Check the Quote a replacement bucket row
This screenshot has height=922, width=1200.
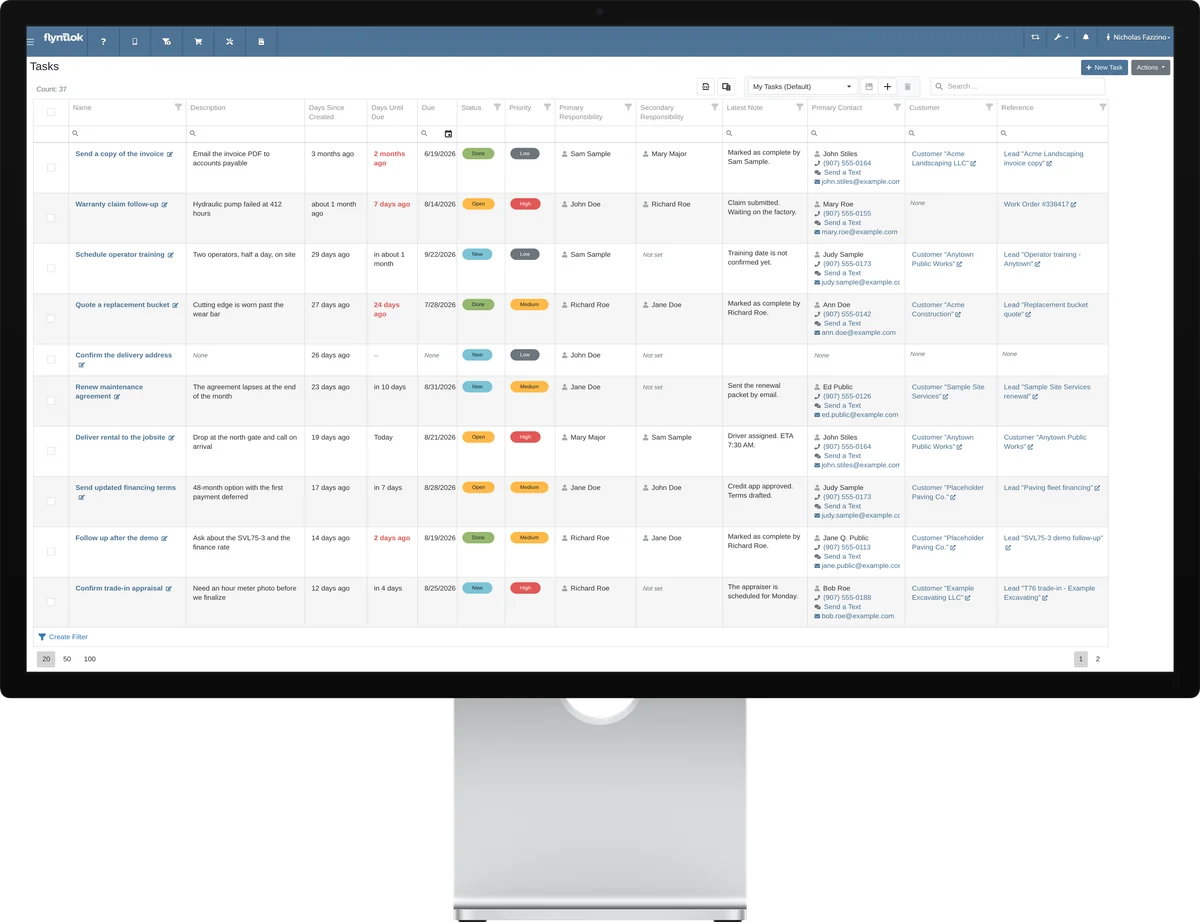coord(51,318)
